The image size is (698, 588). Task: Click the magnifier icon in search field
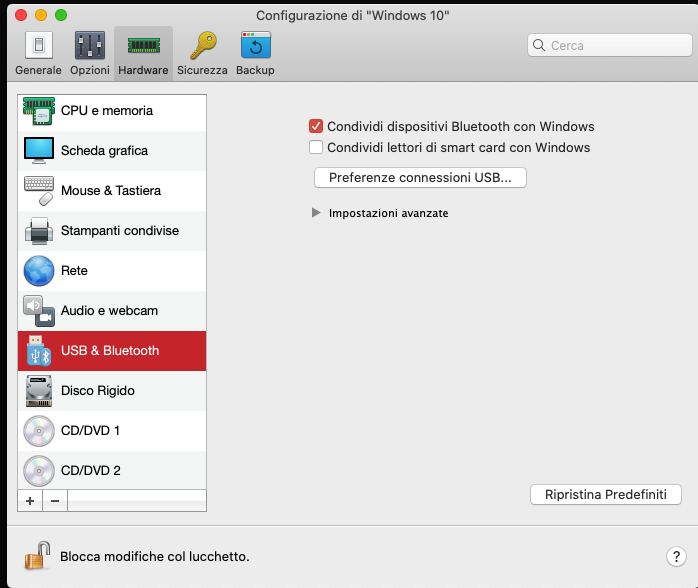pos(539,45)
